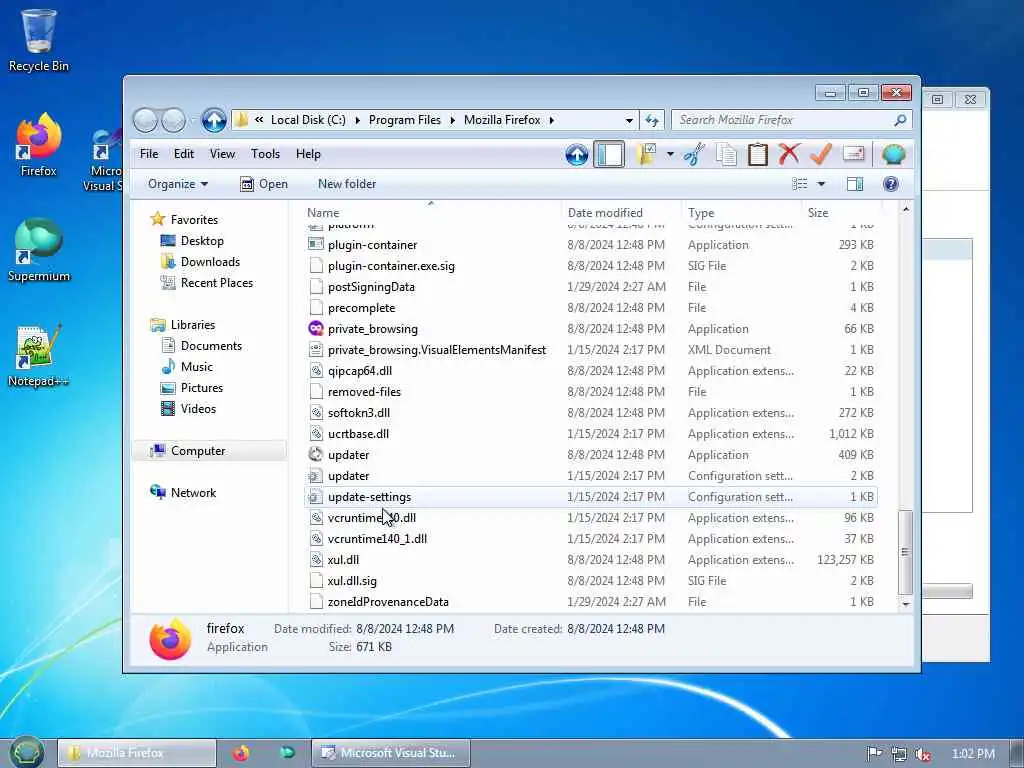Open the View menu
Screen dimensions: 1024x768
[x=222, y=154]
